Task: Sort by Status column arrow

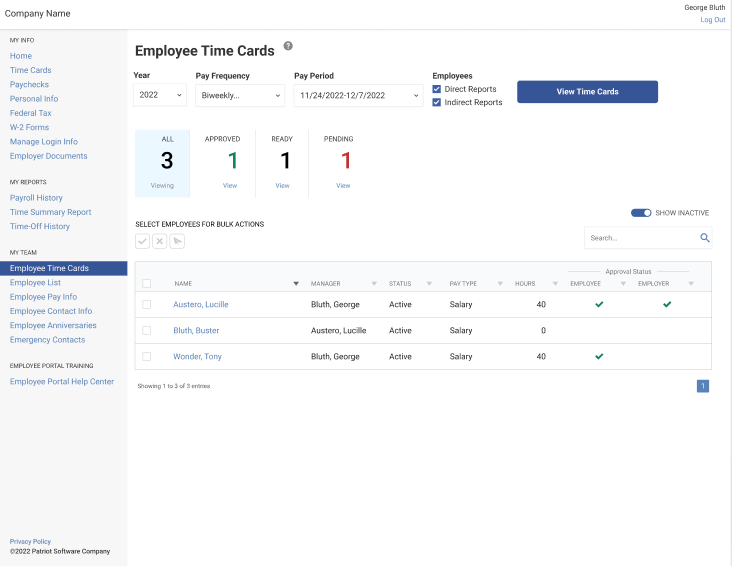Action: click(x=429, y=283)
